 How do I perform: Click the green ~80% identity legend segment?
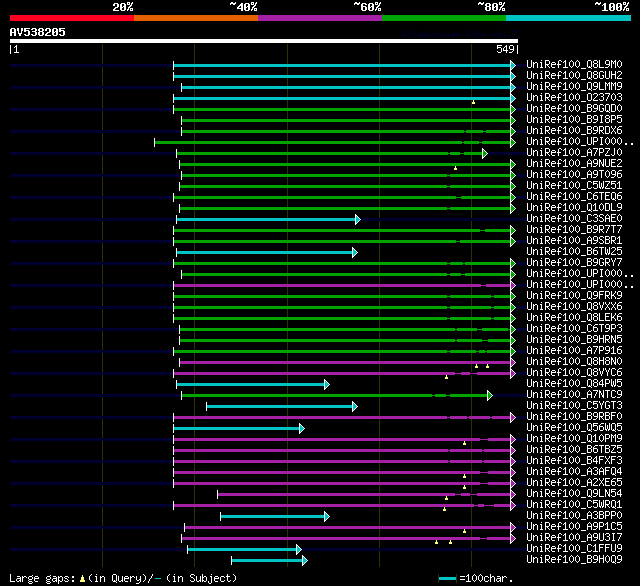pyautogui.click(x=444, y=18)
